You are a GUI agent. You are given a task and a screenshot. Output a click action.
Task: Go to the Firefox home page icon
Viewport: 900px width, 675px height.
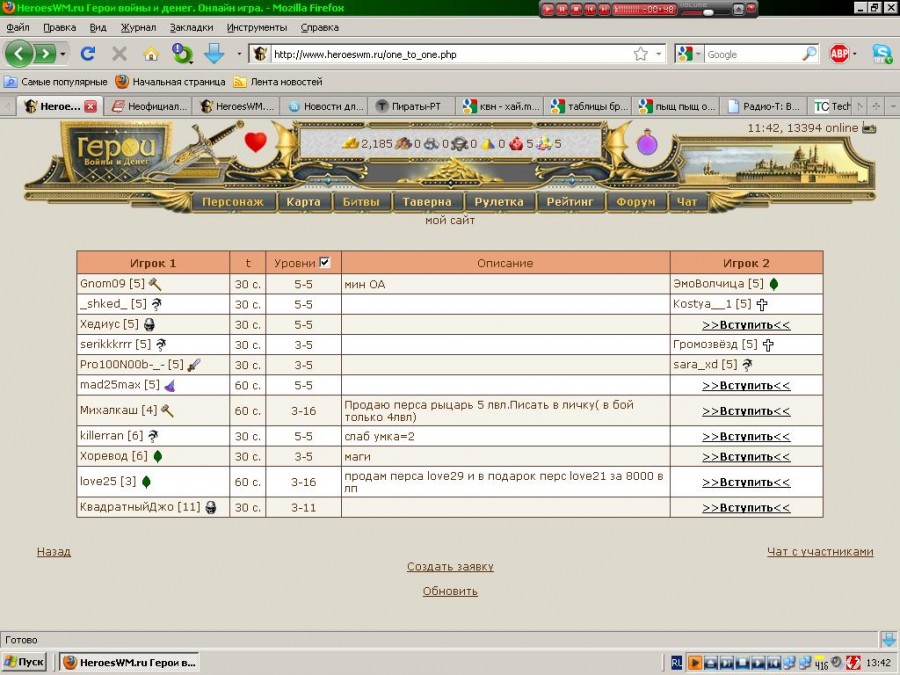click(x=151, y=53)
